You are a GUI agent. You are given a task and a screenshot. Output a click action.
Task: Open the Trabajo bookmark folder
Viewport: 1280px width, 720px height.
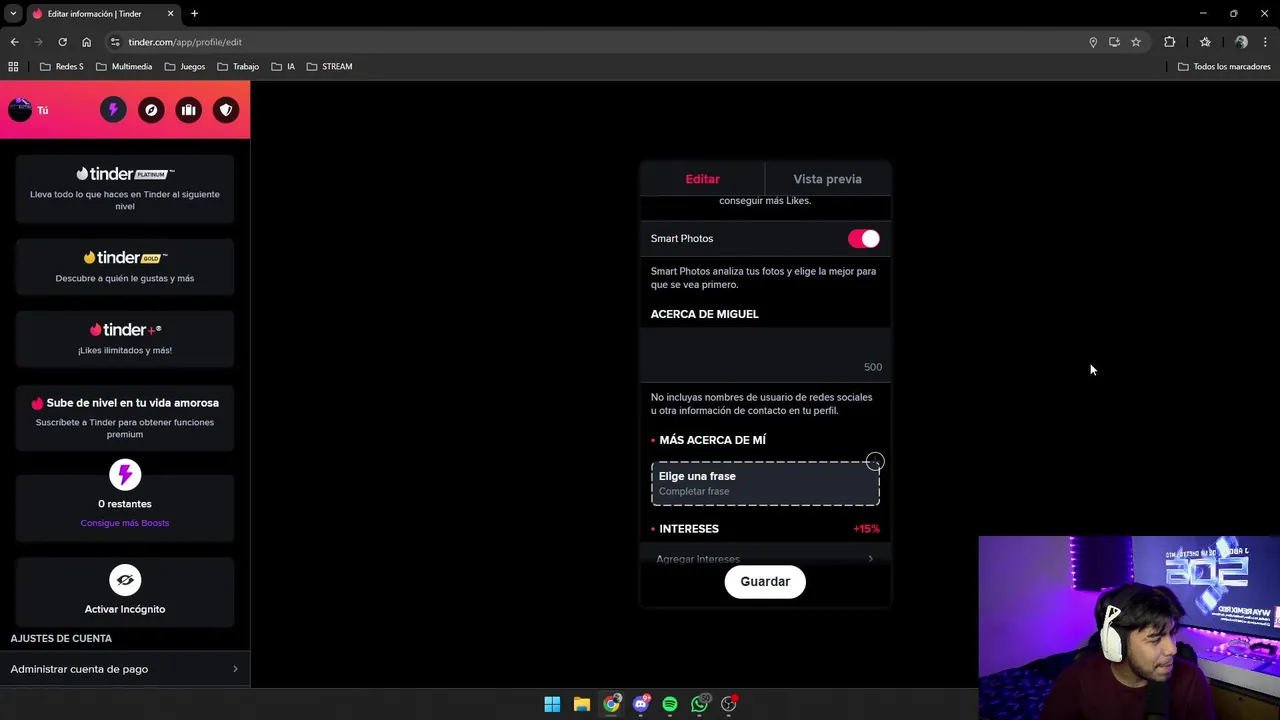click(x=238, y=67)
